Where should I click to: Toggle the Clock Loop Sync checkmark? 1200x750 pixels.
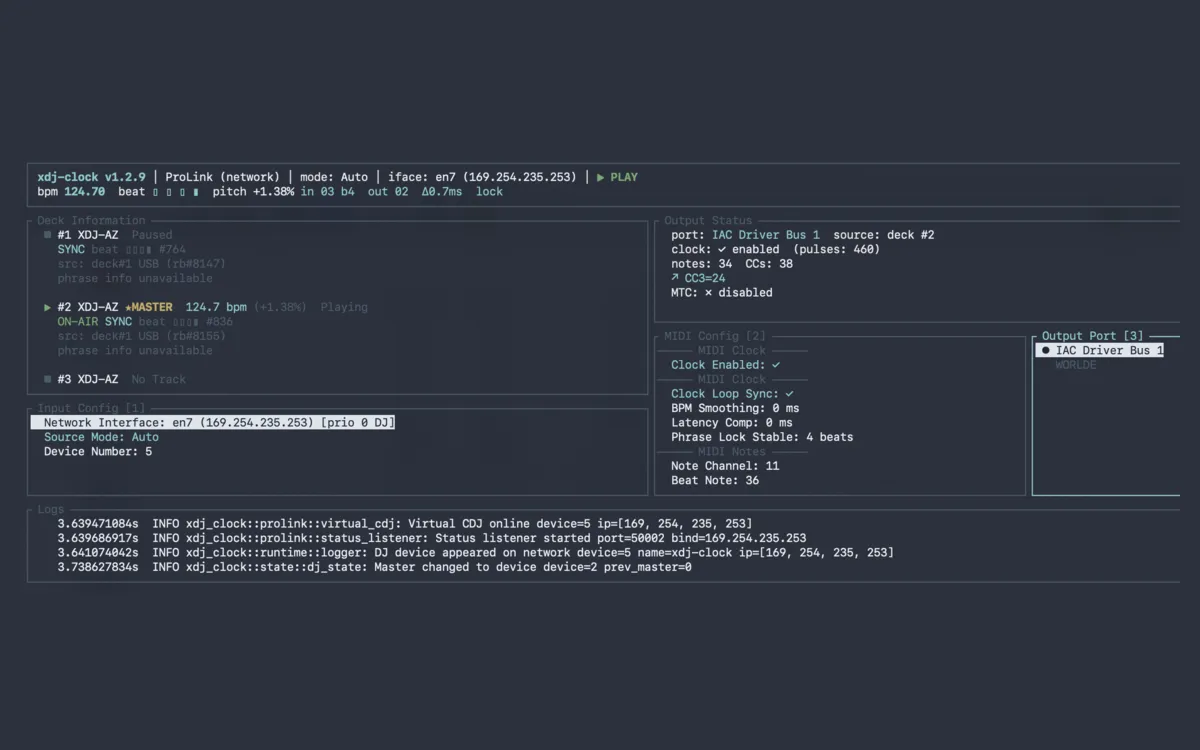[789, 394]
